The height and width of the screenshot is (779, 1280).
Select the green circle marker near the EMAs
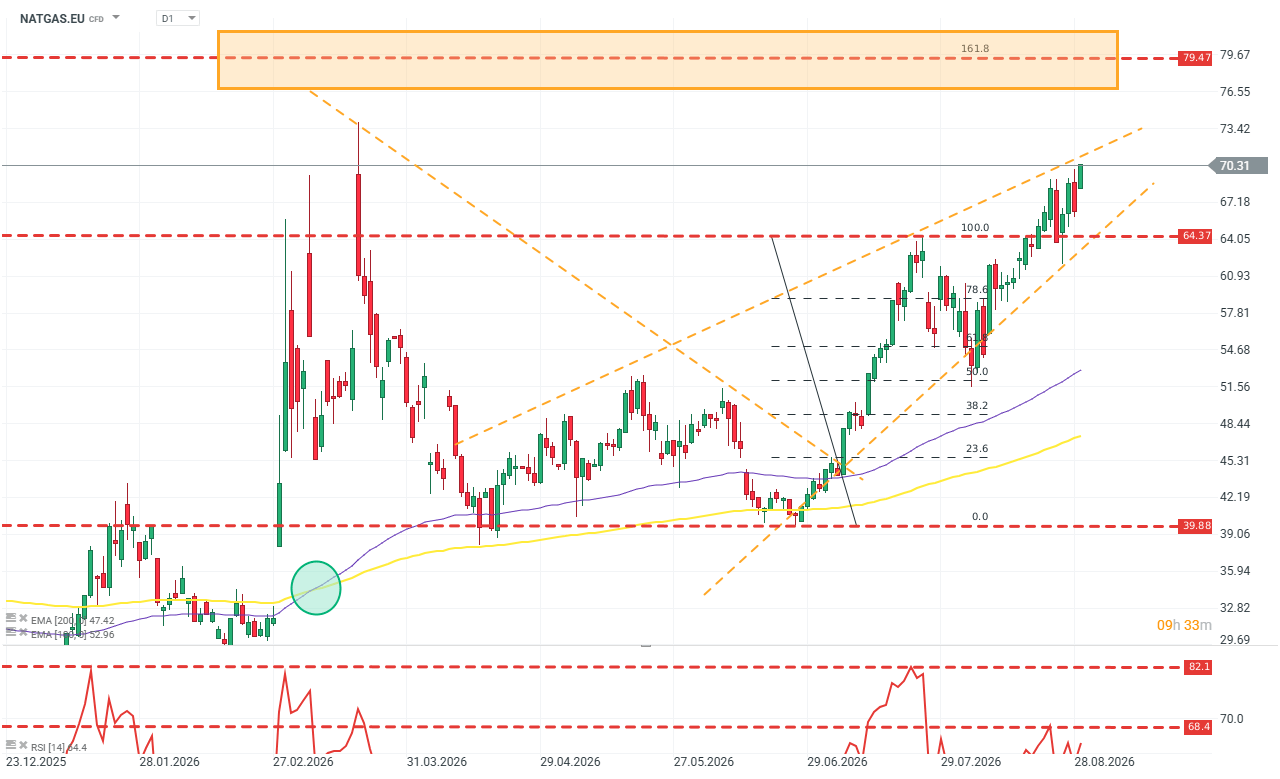click(x=316, y=588)
